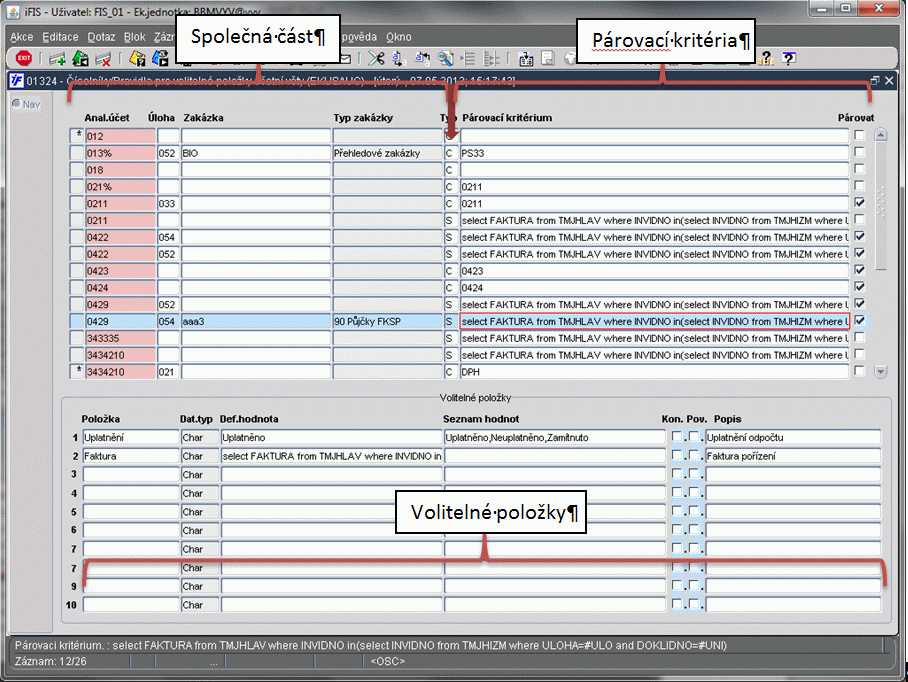Image resolution: width=908 pixels, height=682 pixels.
Task: Click Položka field 'Uplatnění' in row 1
Action: [131, 438]
